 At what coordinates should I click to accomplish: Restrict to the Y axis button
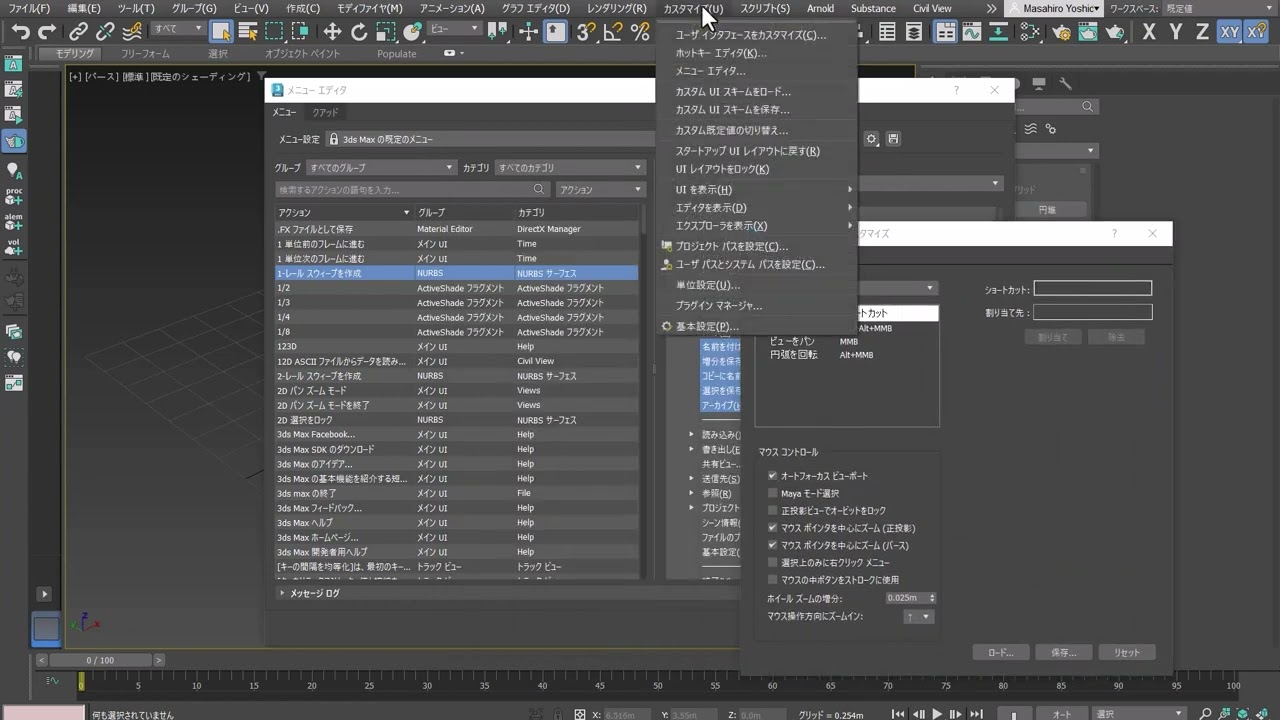click(x=1176, y=32)
